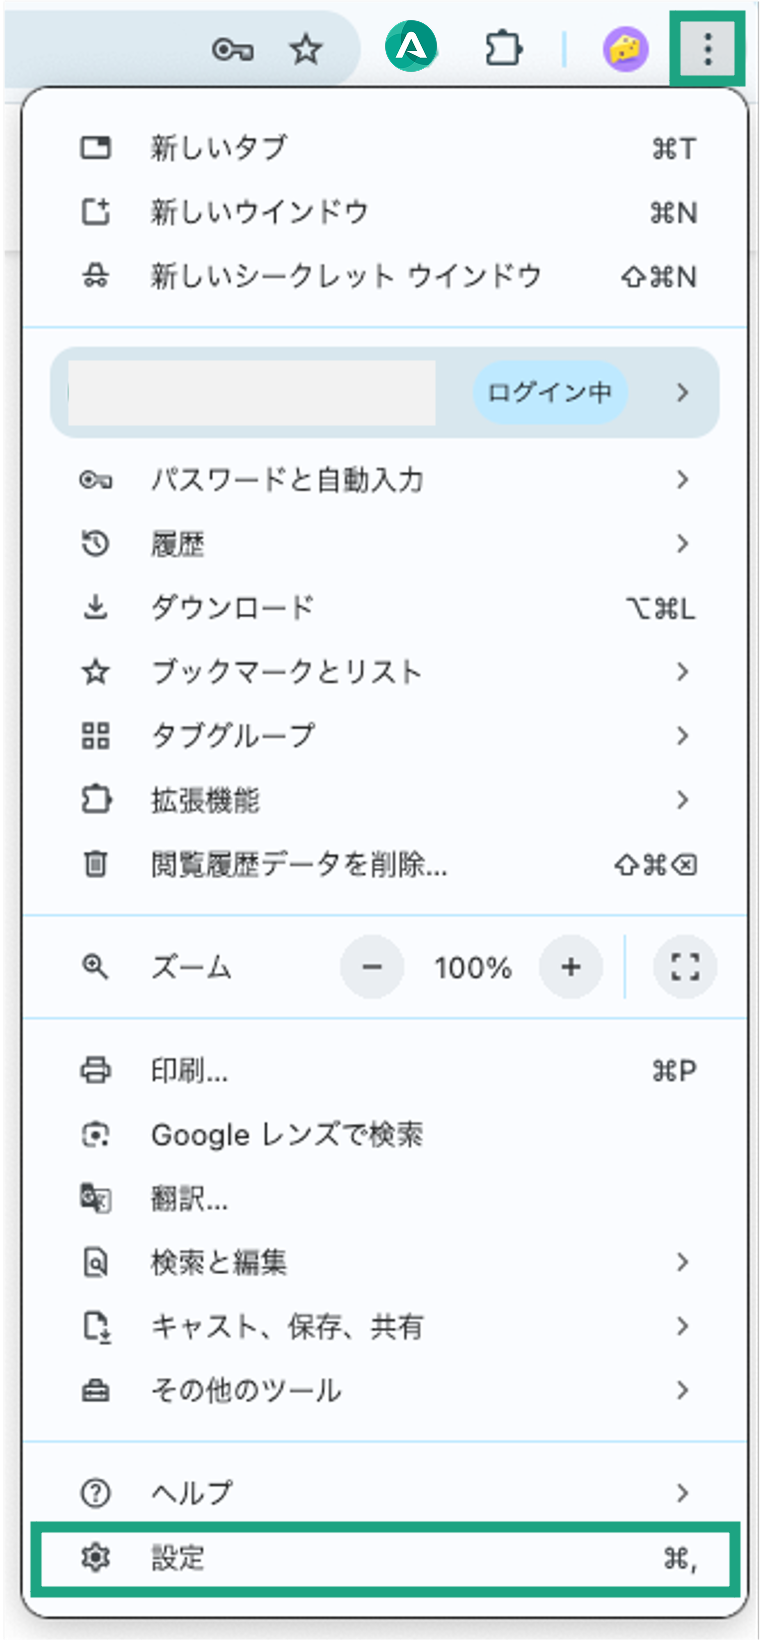Select 新しいシークレット ウインドウ
The width and height of the screenshot is (760, 1640).
(x=385, y=276)
